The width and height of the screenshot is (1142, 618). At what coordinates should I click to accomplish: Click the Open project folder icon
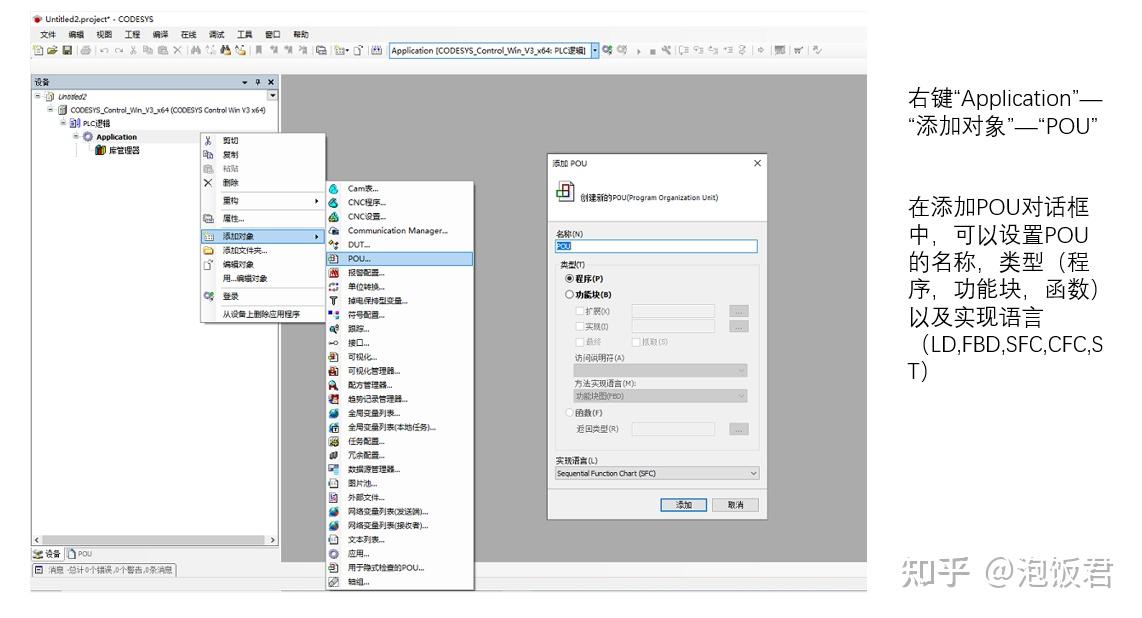[52, 49]
